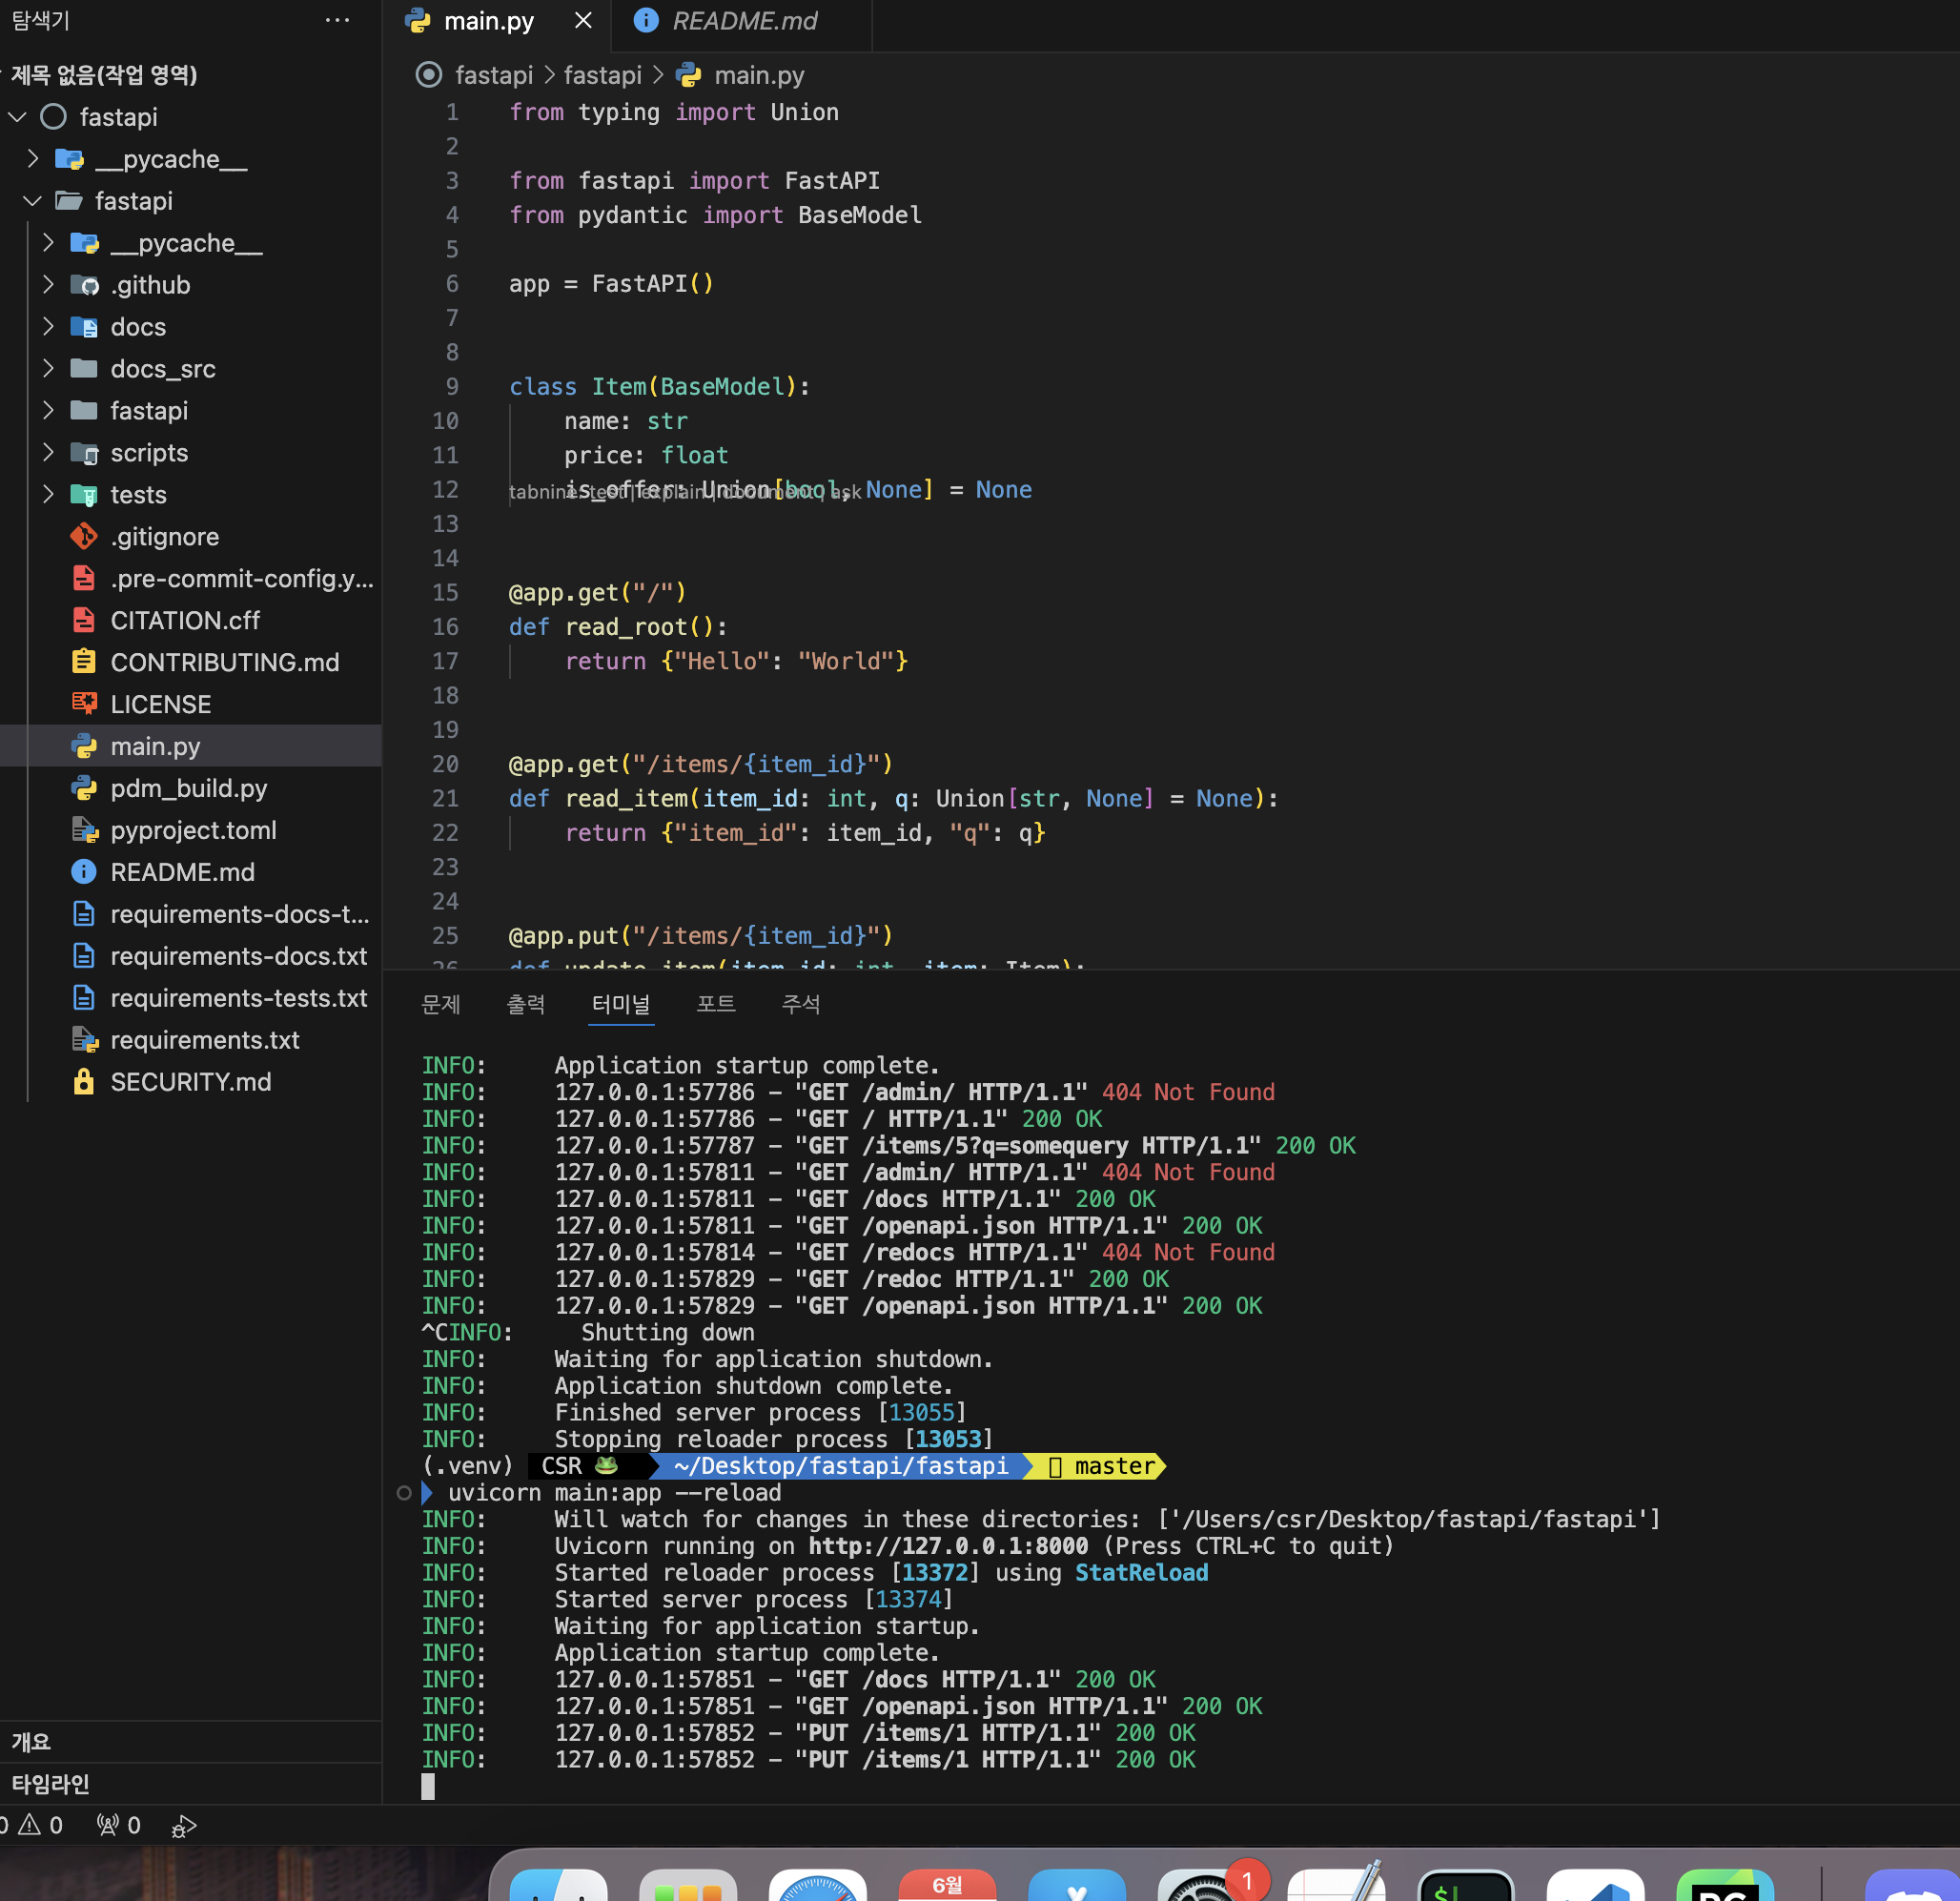This screenshot has height=1901, width=1960.
Task: Open the .gitignore file
Action: coord(164,537)
